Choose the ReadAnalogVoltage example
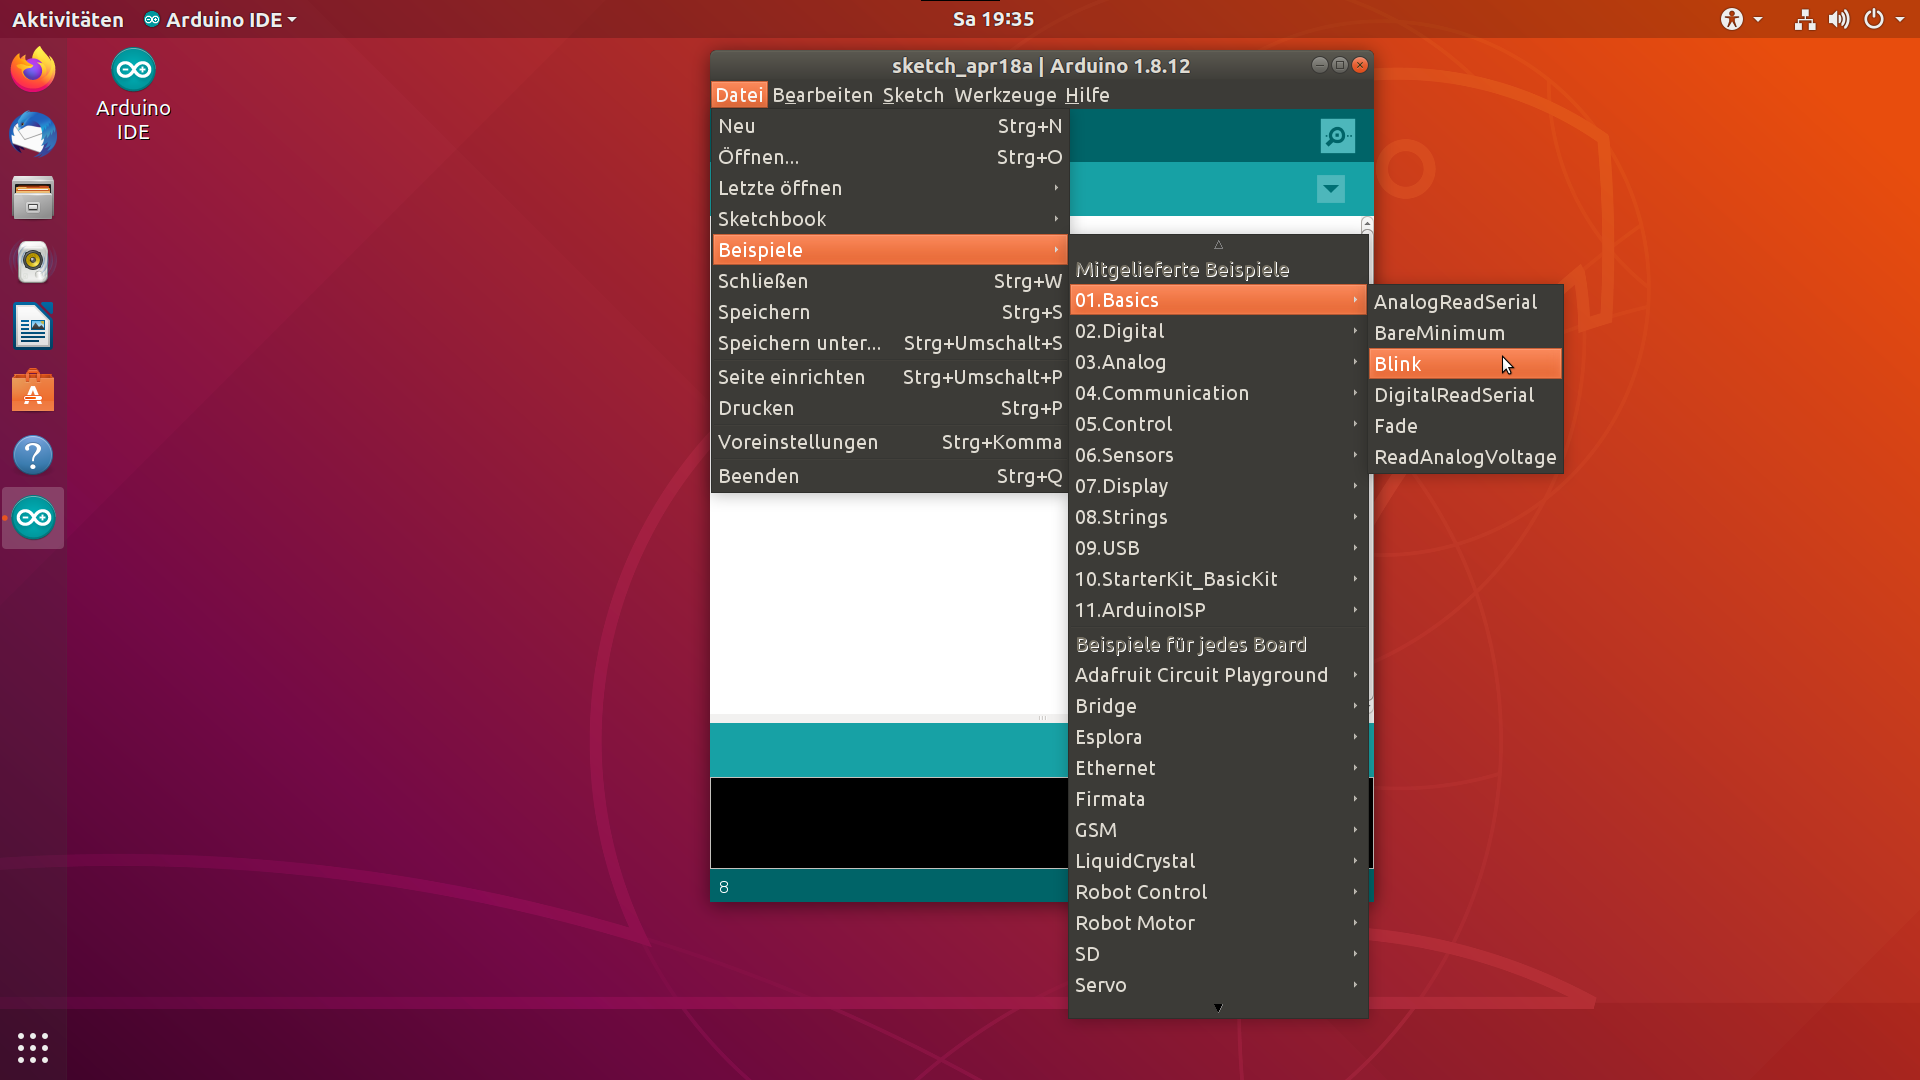The image size is (1920, 1080). click(x=1465, y=457)
